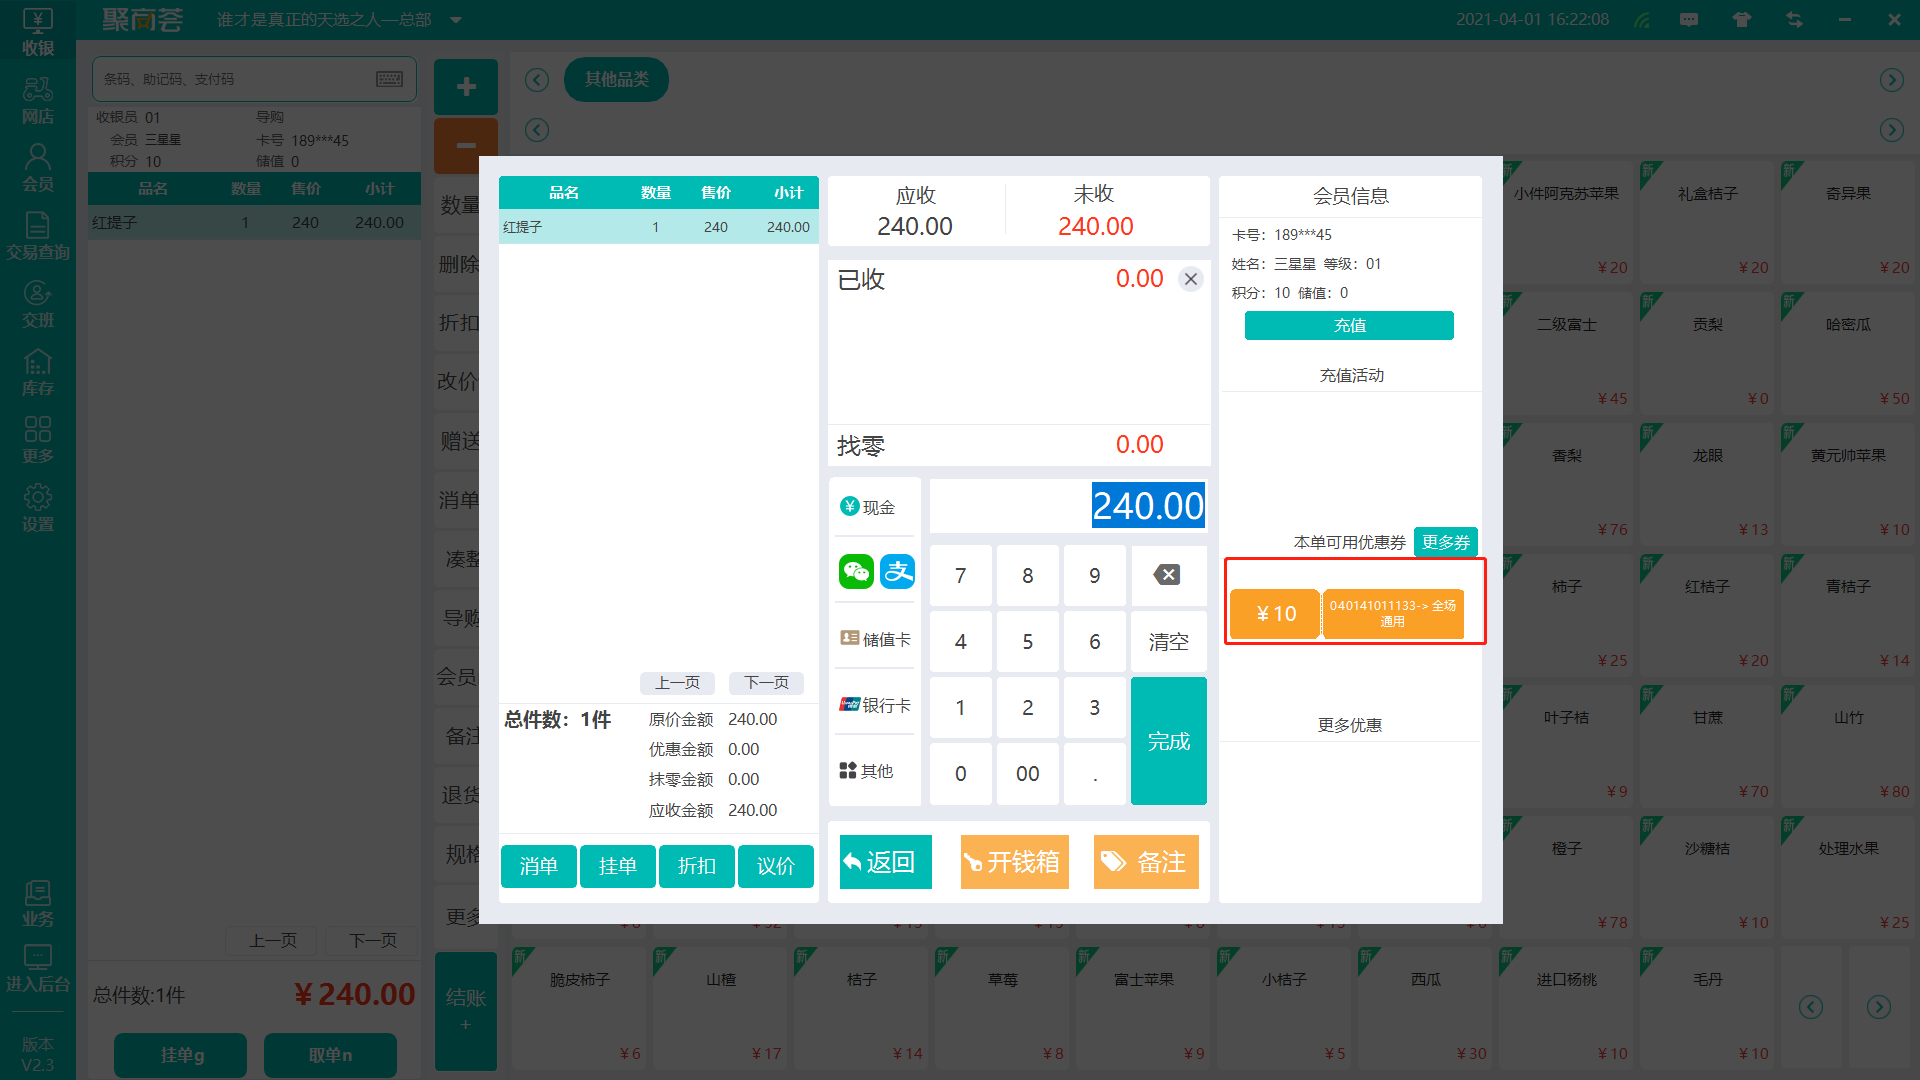Click on-screen keyboard icon in search box

click(x=390, y=79)
